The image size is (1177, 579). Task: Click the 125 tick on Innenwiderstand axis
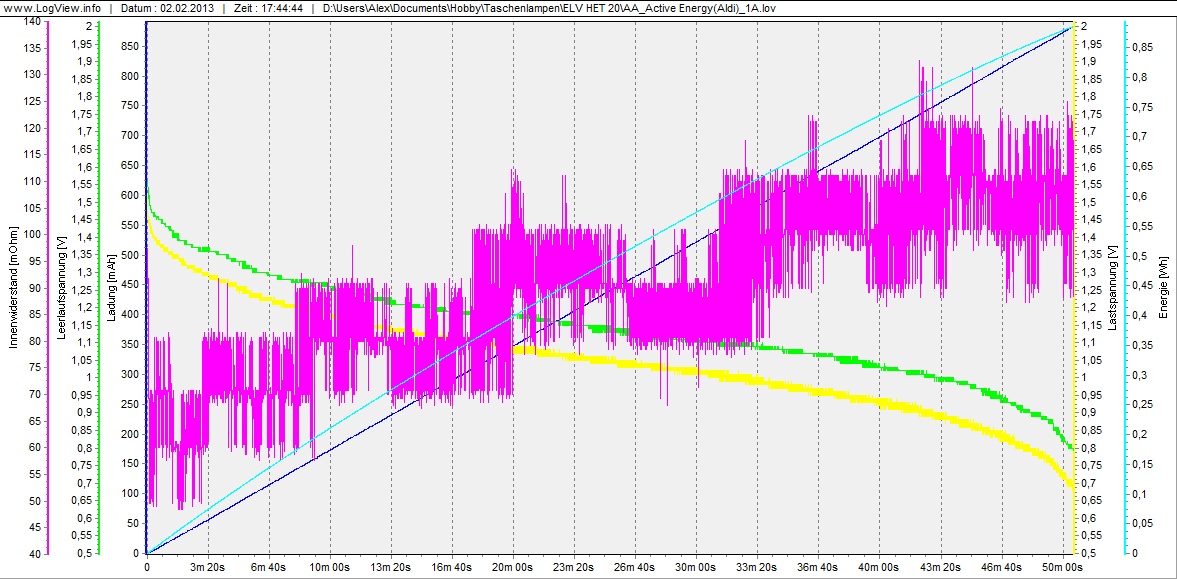pyautogui.click(x=32, y=101)
